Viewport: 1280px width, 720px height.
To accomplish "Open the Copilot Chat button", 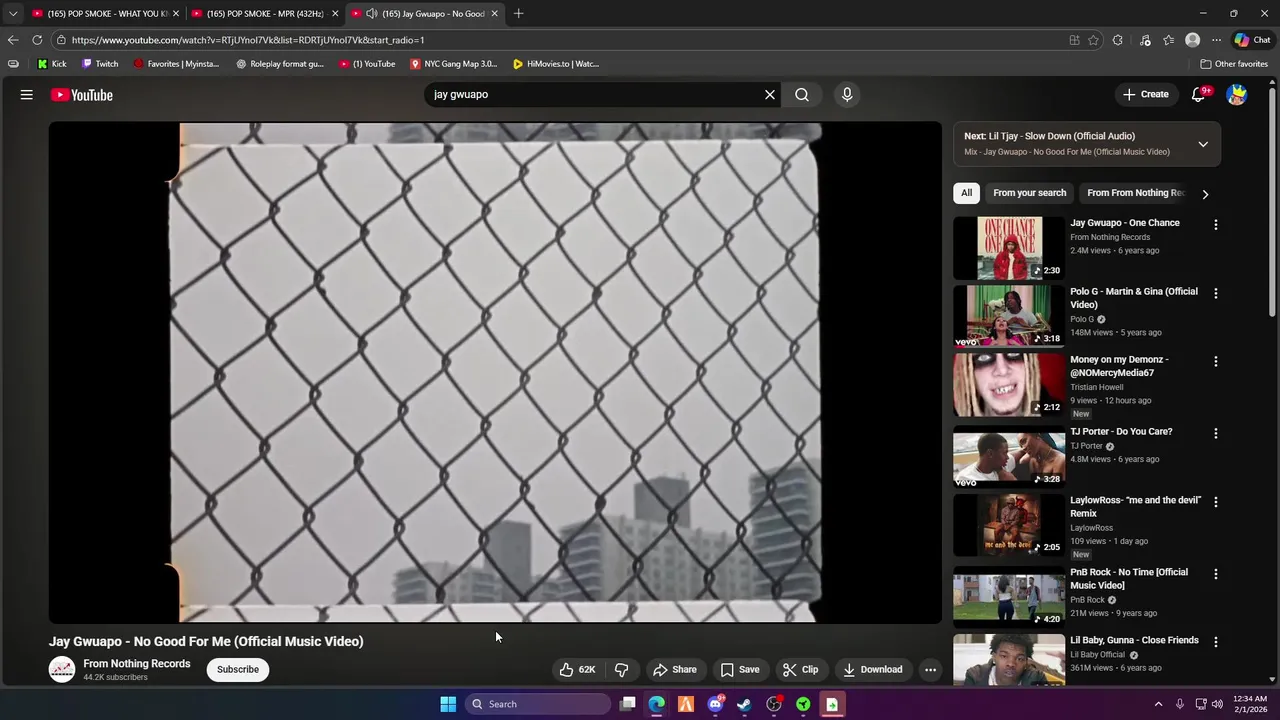I will coord(1252,40).
